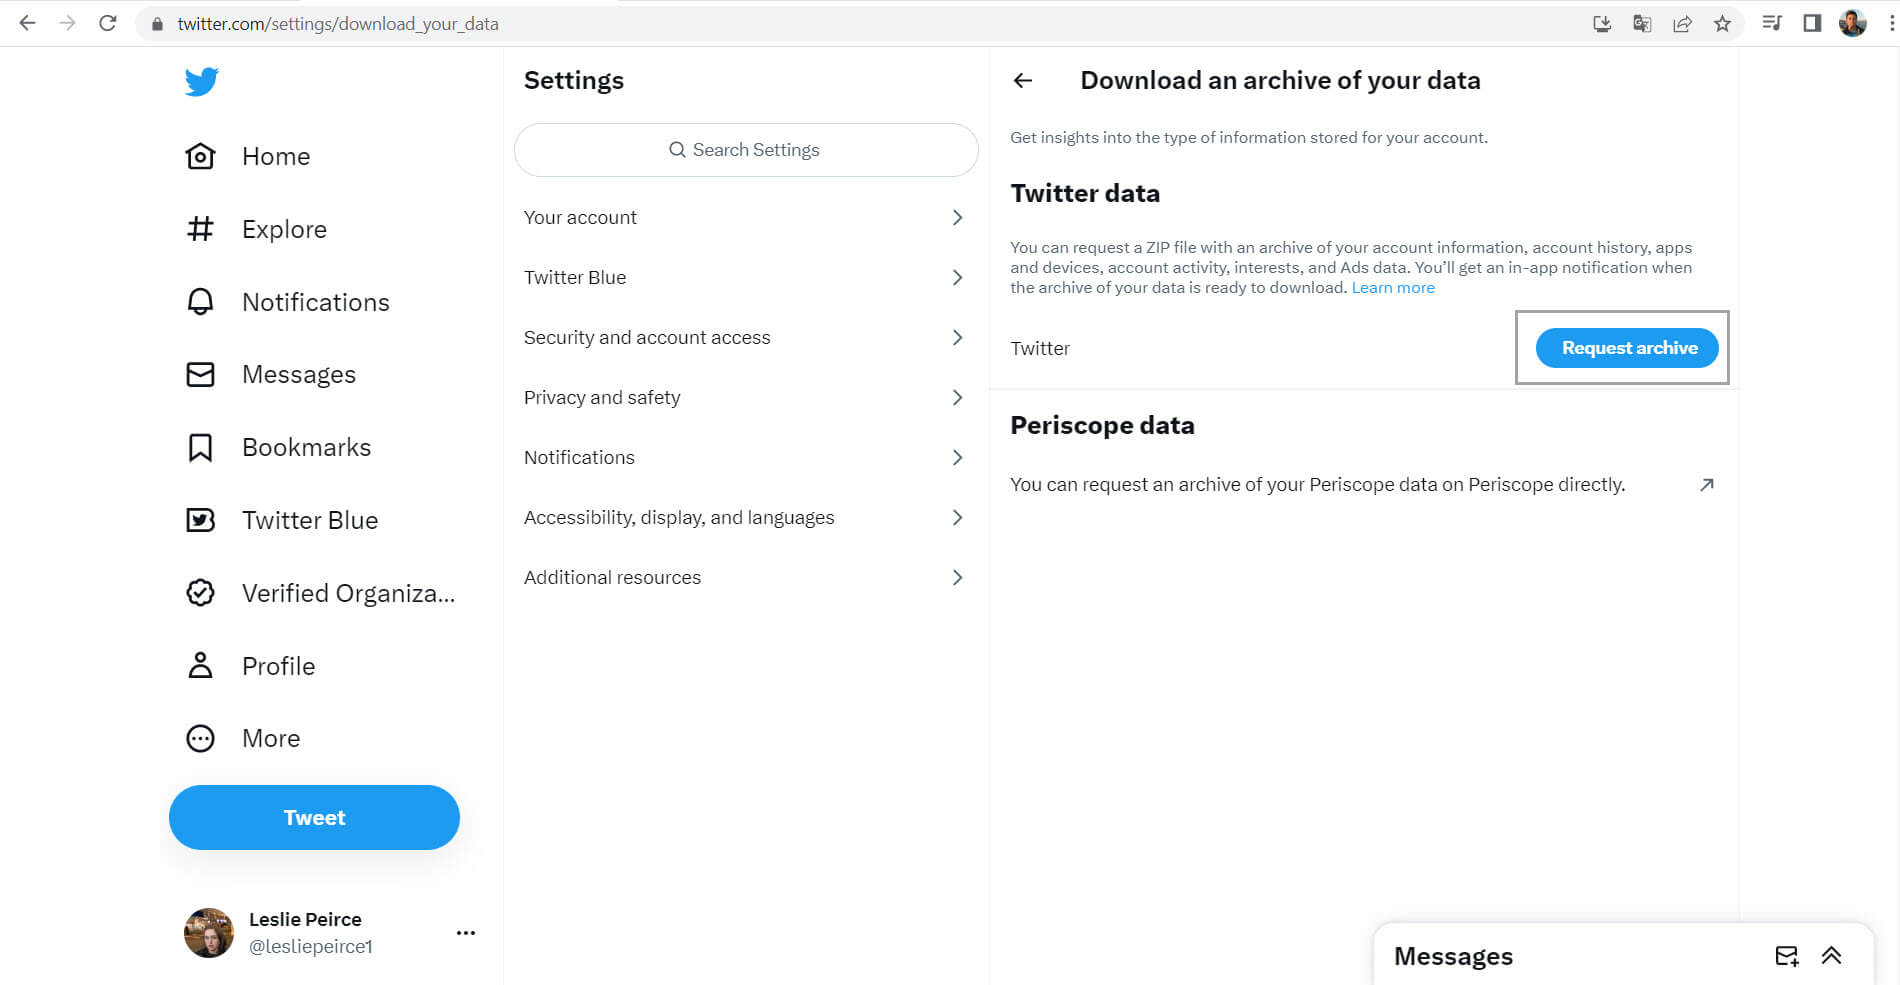1900x985 pixels.
Task: Open Notifications label in left sidebar
Action: [316, 302]
